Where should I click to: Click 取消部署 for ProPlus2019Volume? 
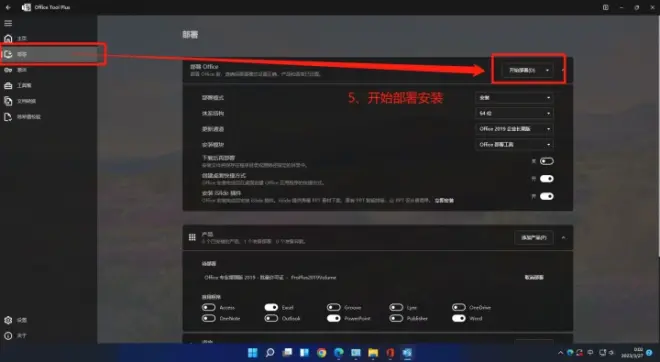click(x=534, y=277)
